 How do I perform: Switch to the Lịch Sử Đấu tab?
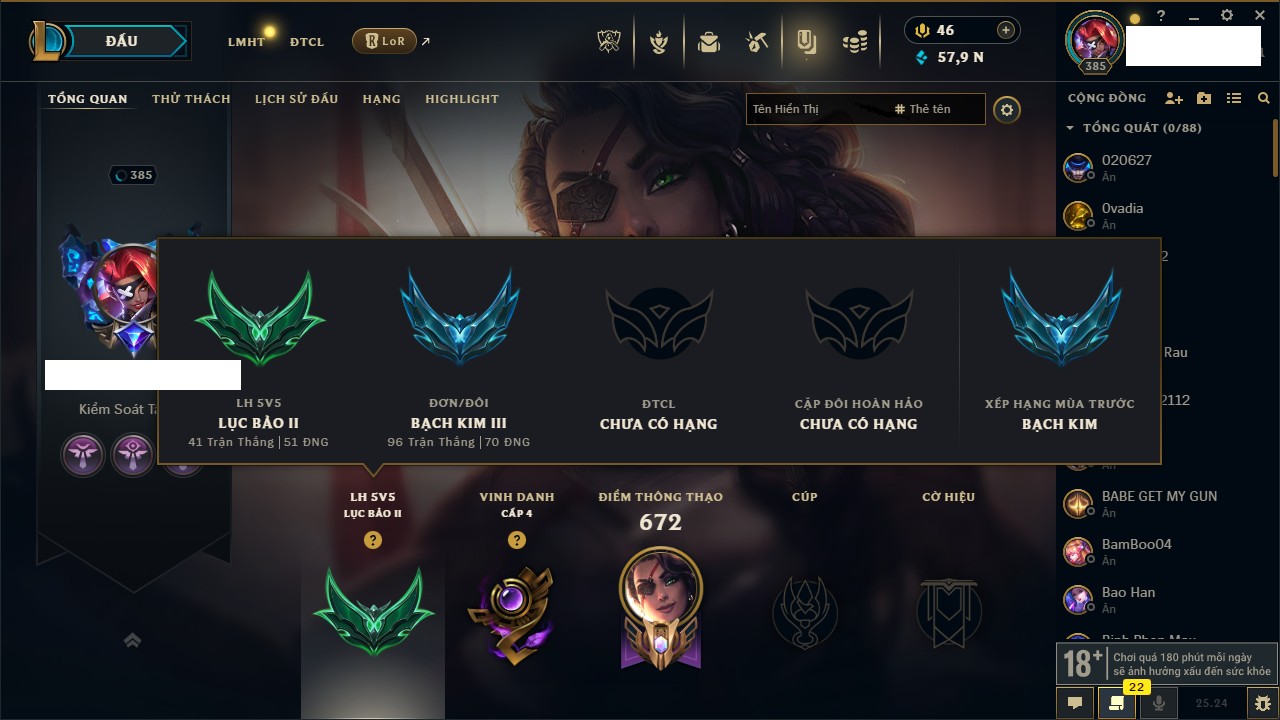coord(296,99)
